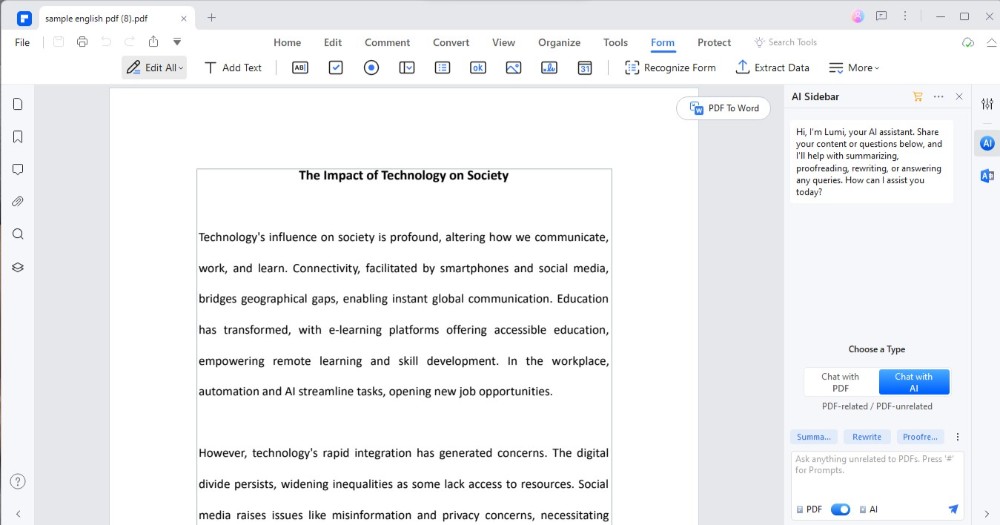Open the comments panel icon
Screen dimensions: 1000x525
(x=18, y=170)
